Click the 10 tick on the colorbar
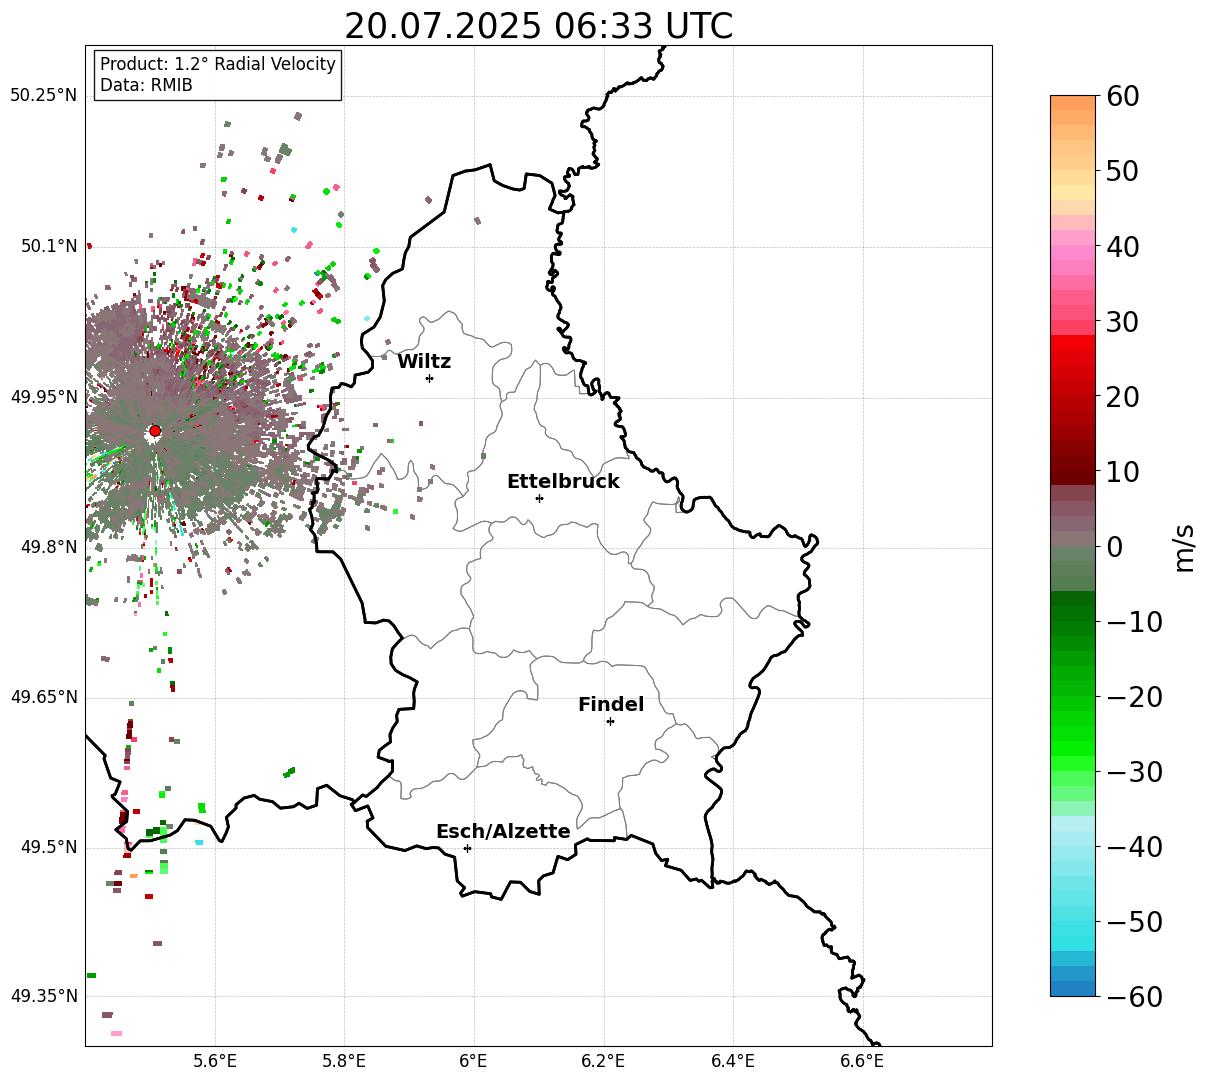The height and width of the screenshot is (1081, 1207). (1122, 472)
